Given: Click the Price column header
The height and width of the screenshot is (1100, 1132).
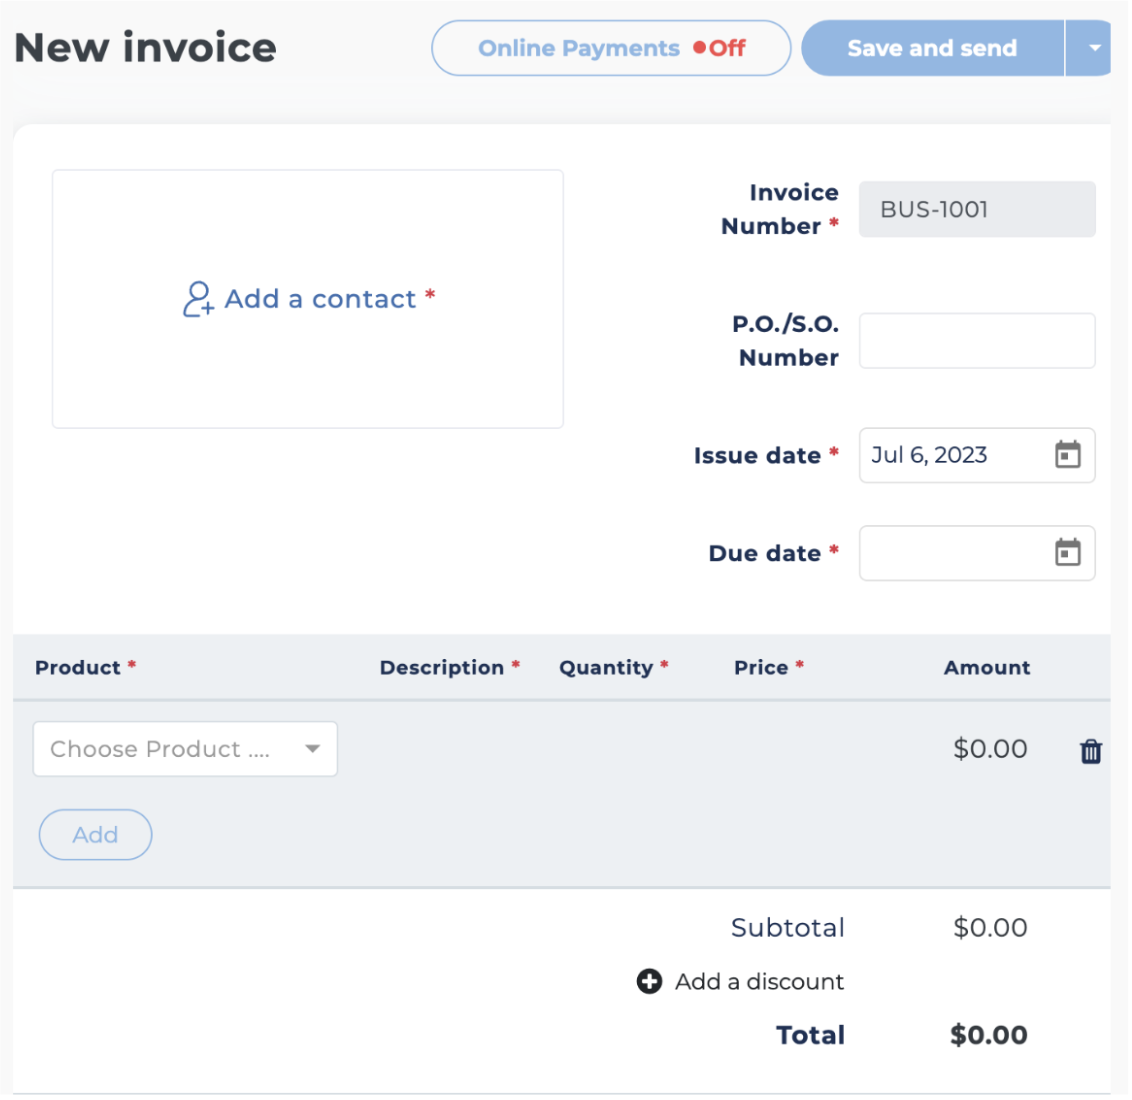Looking at the screenshot, I should tap(761, 668).
